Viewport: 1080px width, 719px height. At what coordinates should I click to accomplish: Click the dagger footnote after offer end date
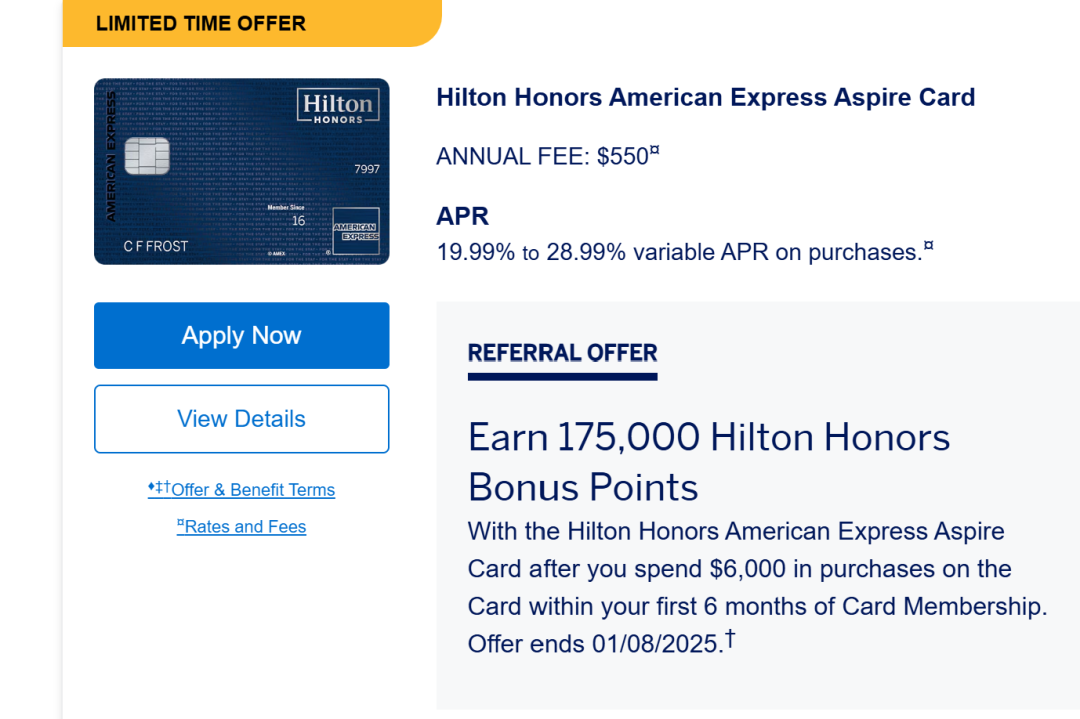tap(729, 638)
